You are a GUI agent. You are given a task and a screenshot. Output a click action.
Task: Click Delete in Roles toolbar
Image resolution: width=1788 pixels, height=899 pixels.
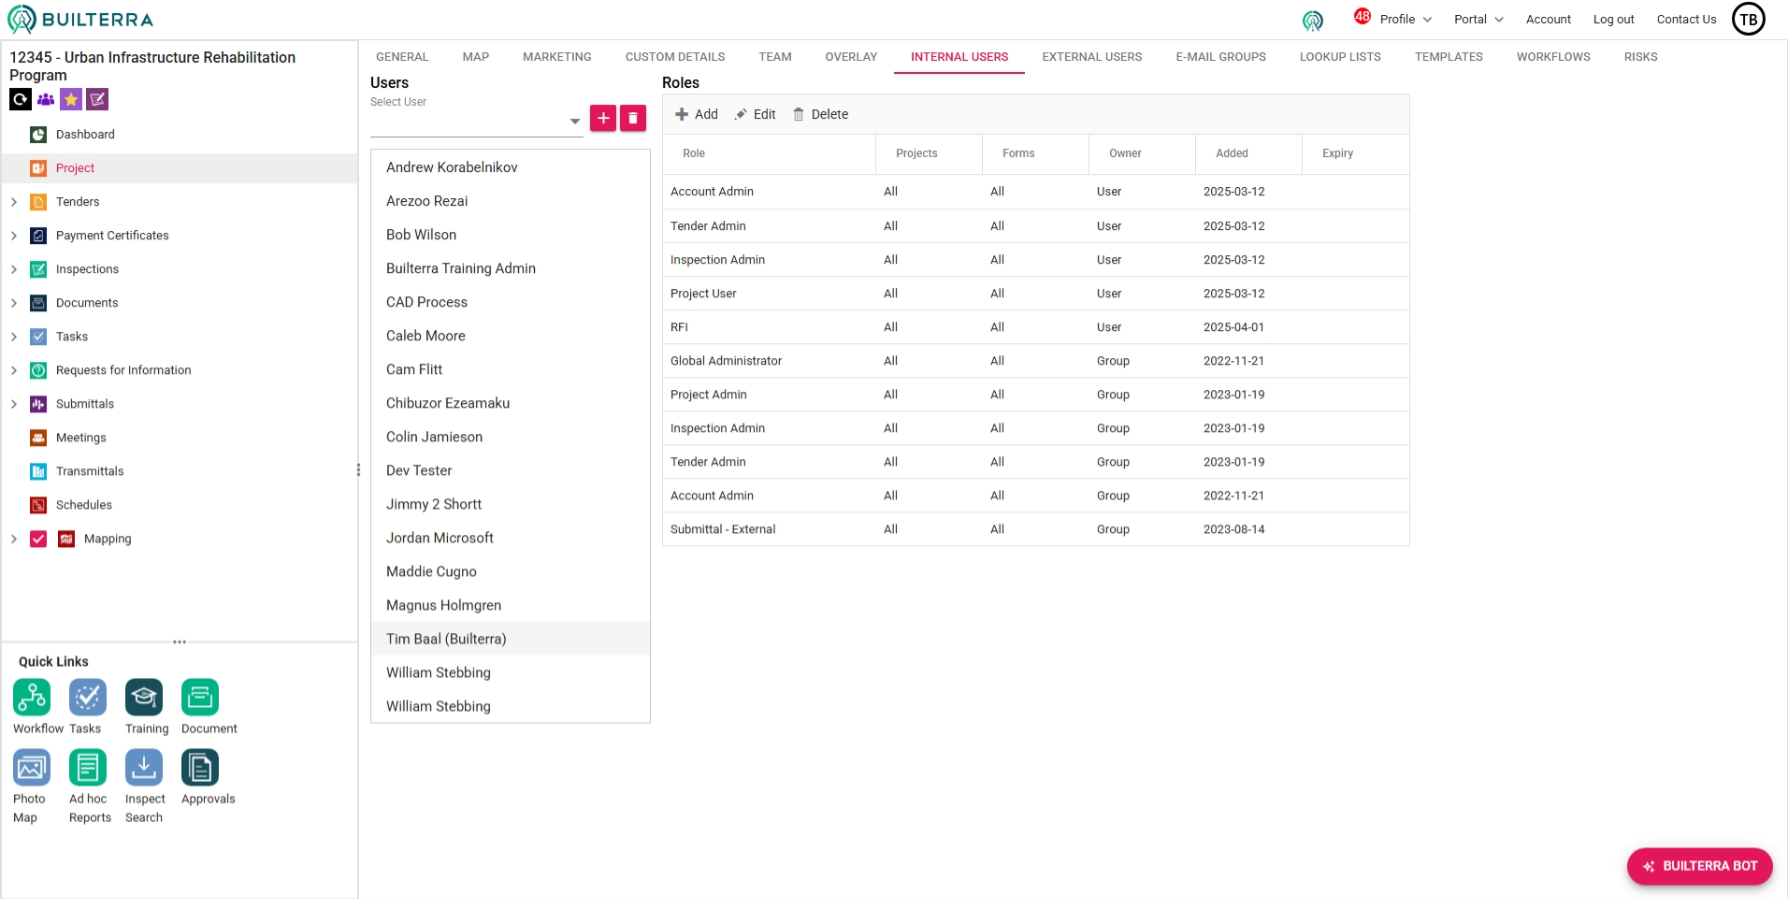[x=821, y=114]
